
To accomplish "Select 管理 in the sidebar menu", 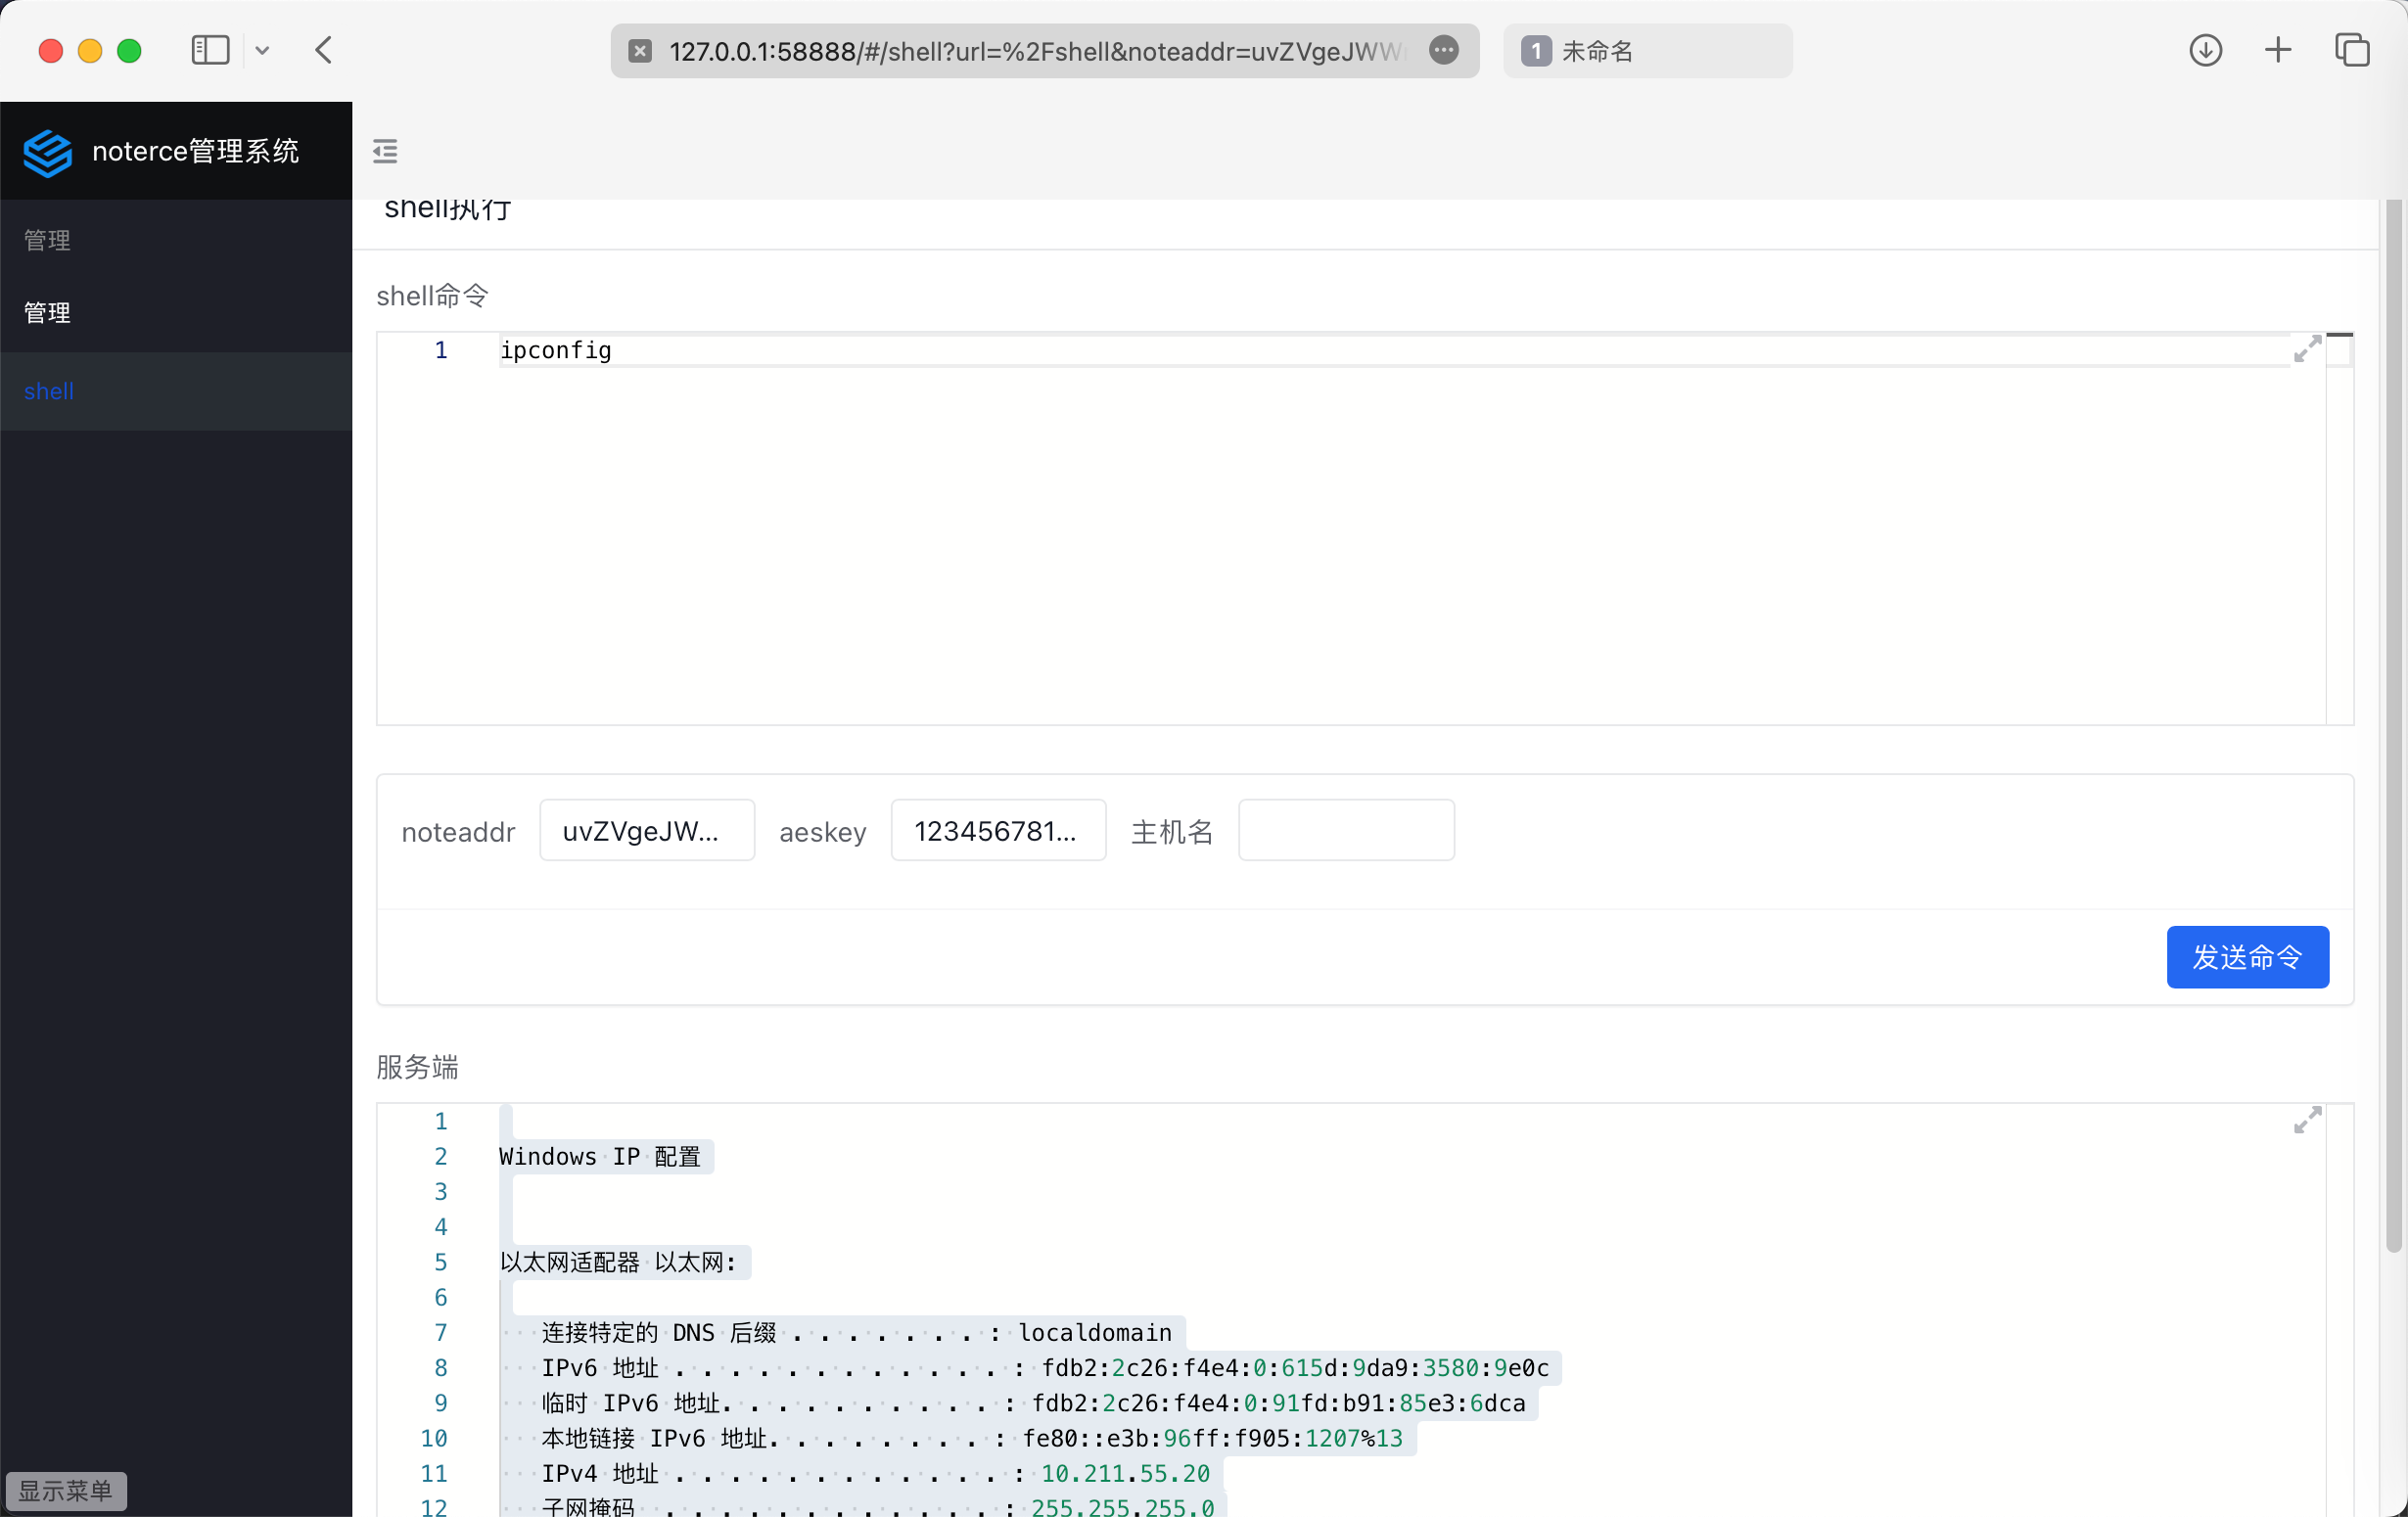I will click(x=46, y=312).
